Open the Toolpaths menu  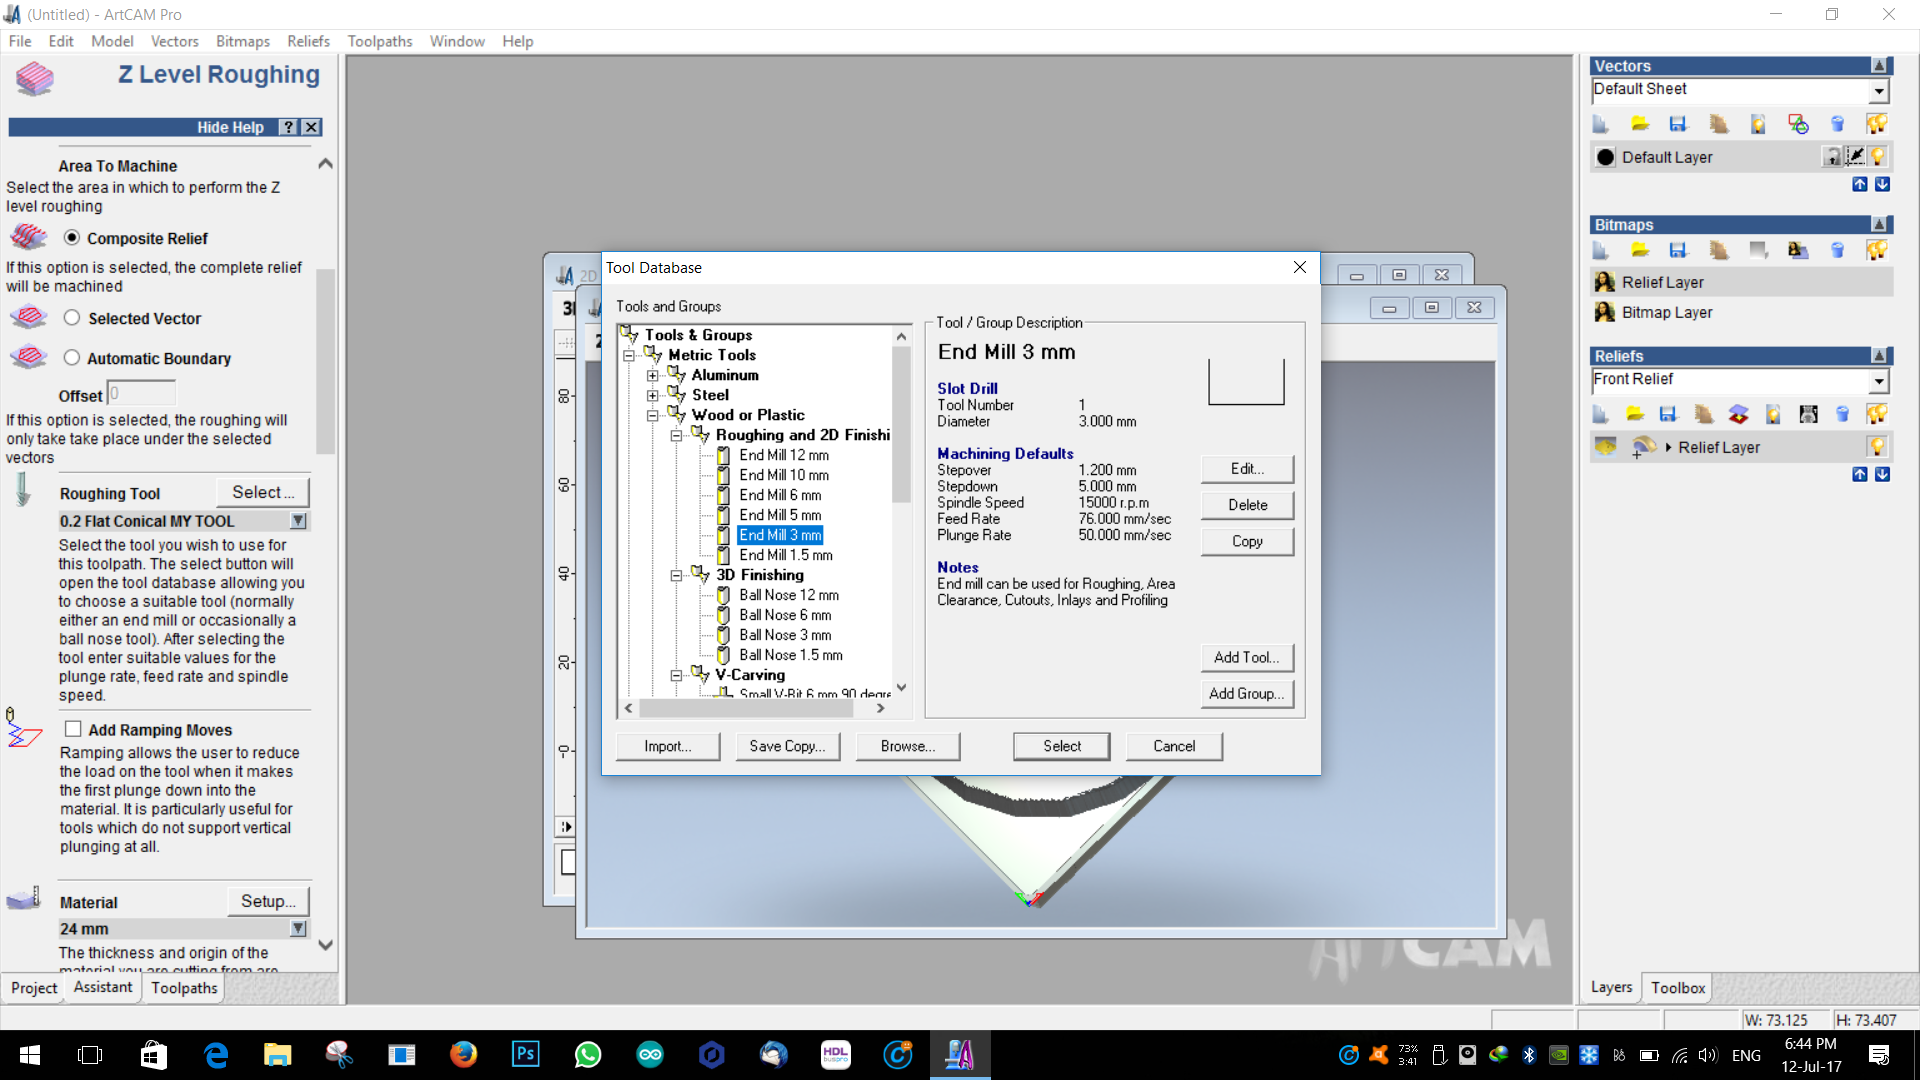pos(379,41)
